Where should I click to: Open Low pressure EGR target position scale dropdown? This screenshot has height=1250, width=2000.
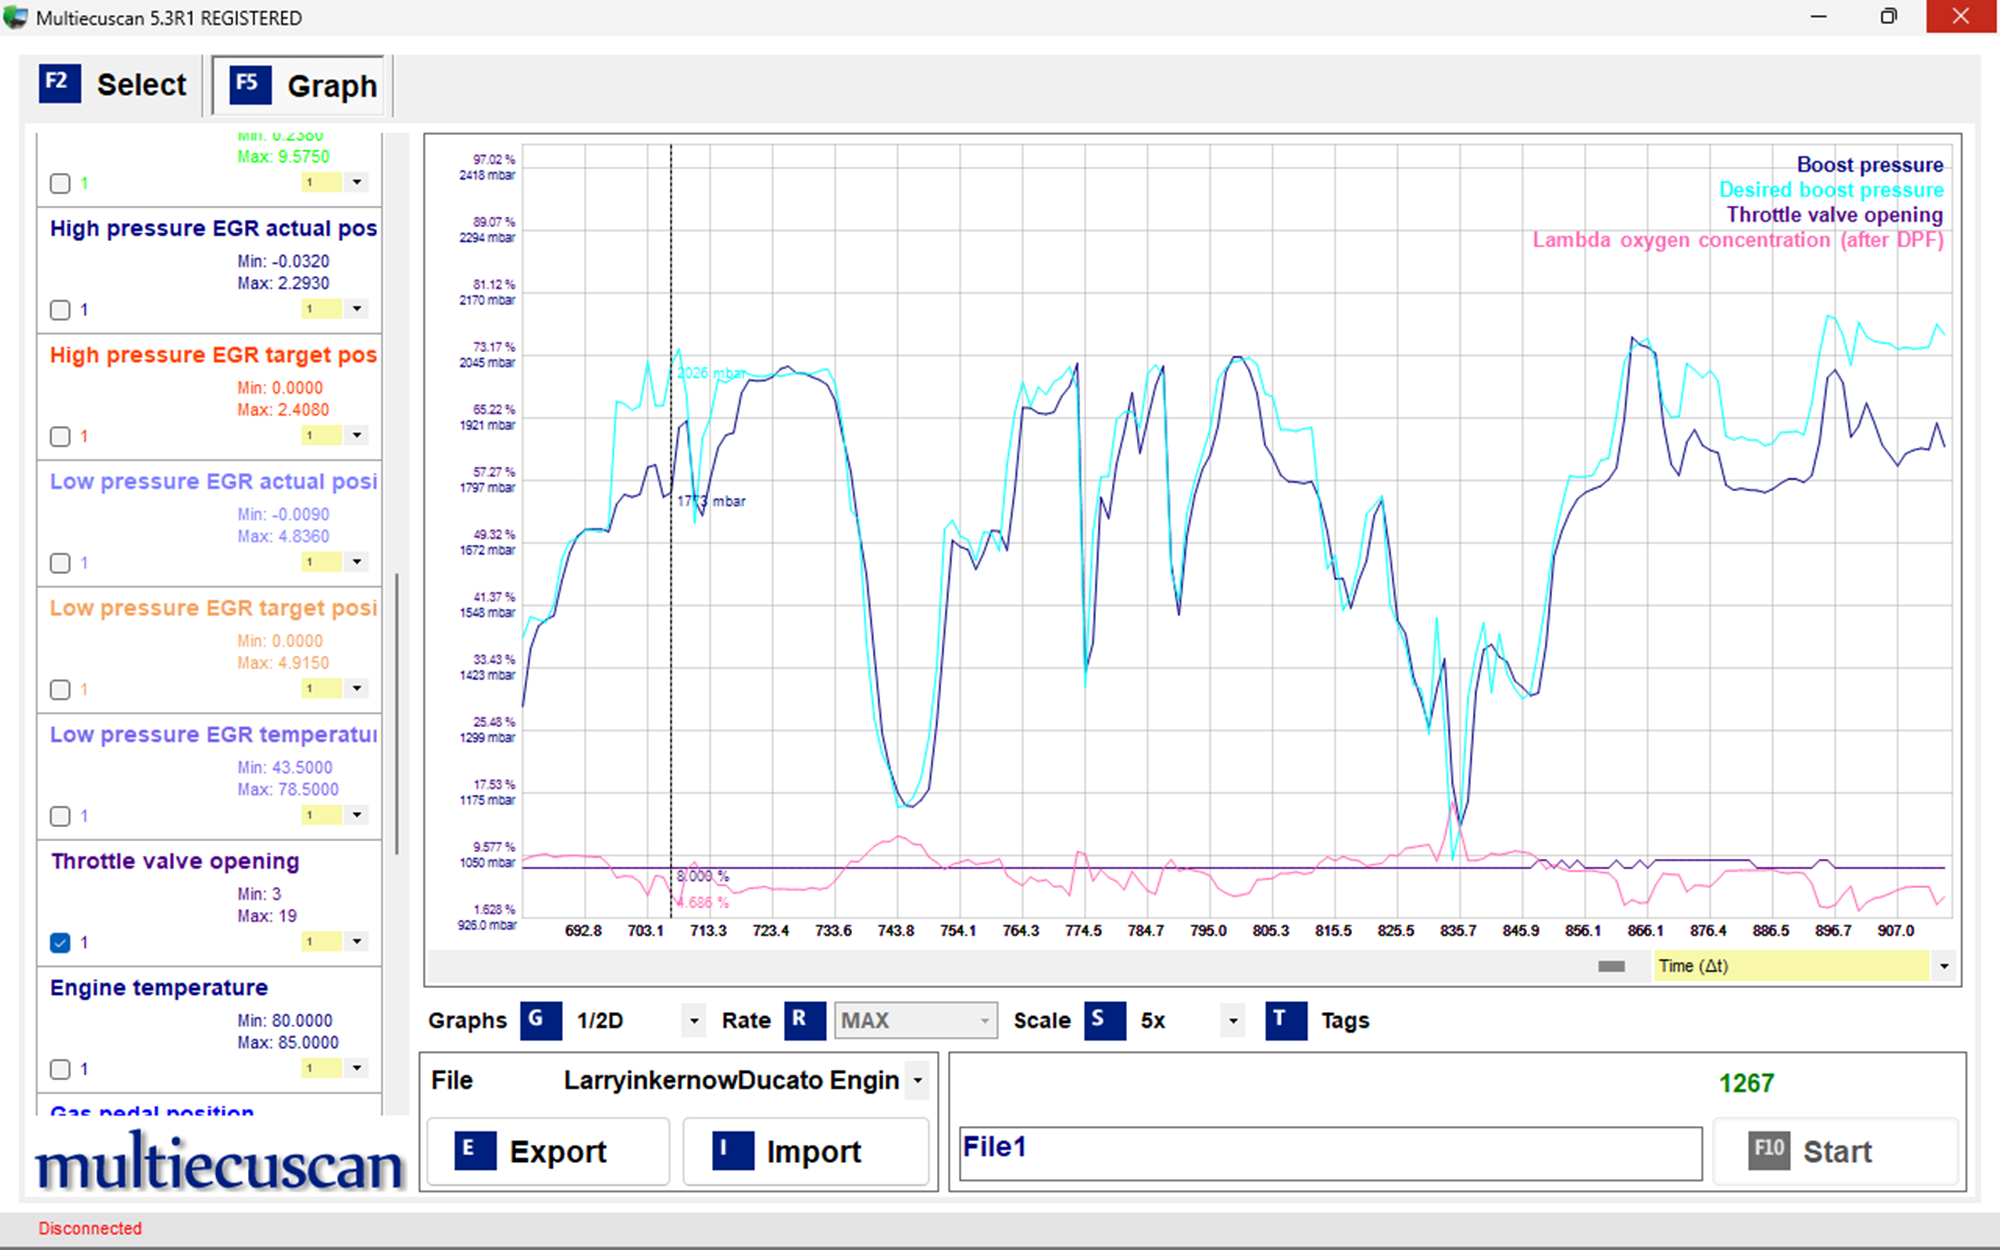357,688
